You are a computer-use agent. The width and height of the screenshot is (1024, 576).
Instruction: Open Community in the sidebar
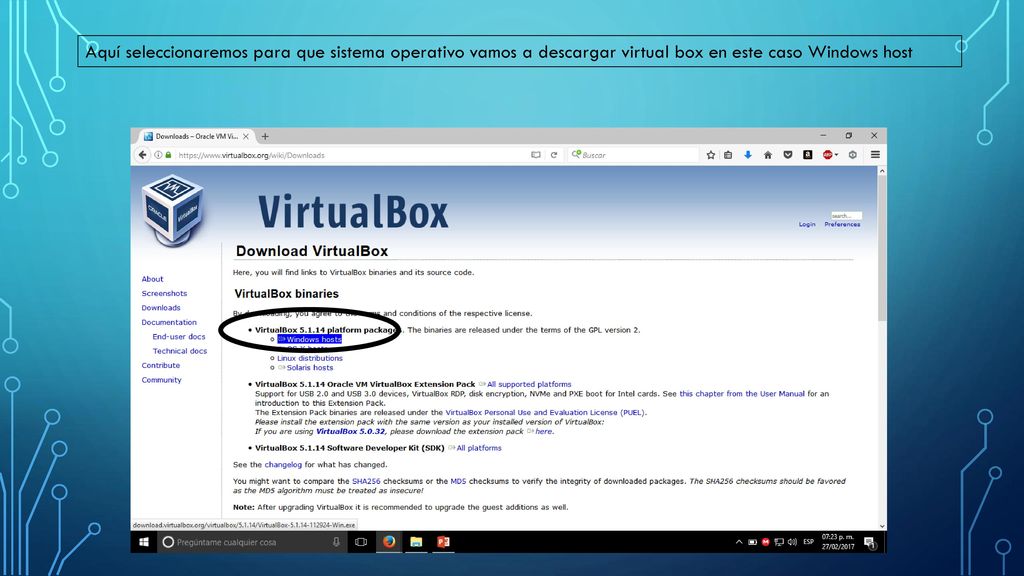(161, 379)
